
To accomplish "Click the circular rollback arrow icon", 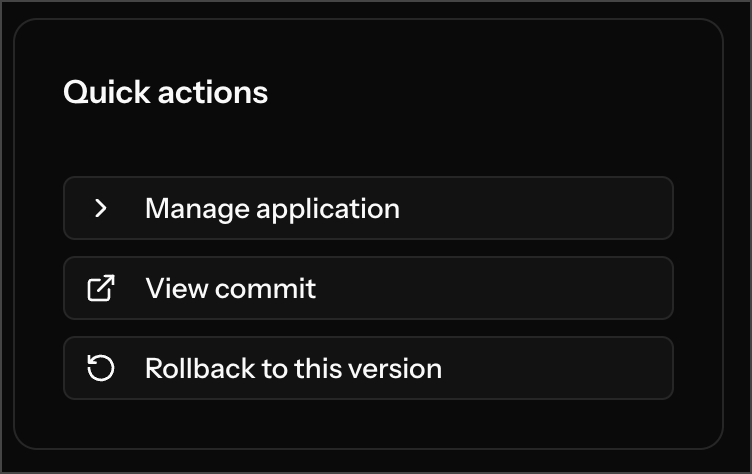I will 101,368.
